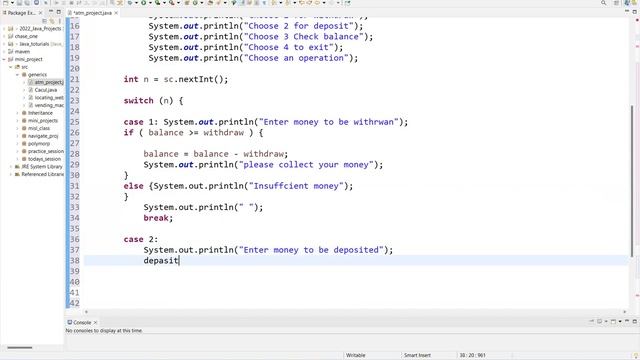Select todays_session package in tree
640x360 pixels.
[44, 159]
